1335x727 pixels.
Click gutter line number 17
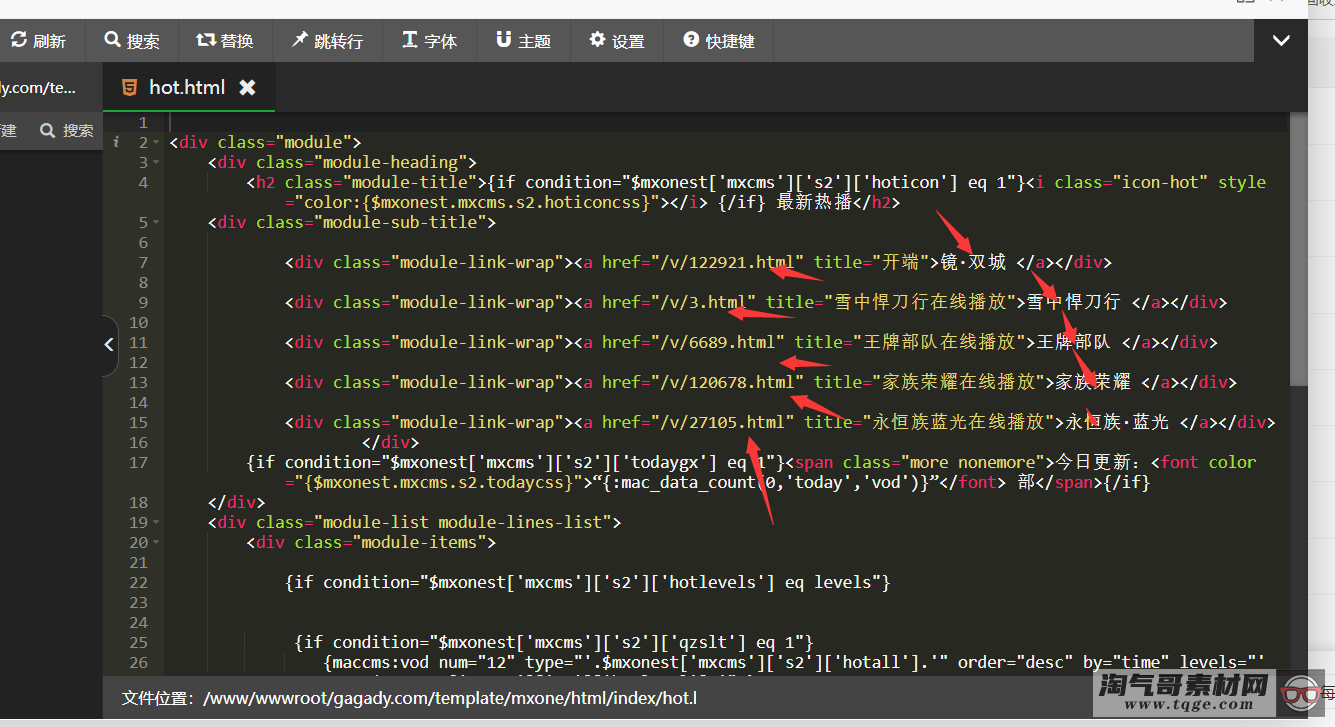coord(139,462)
